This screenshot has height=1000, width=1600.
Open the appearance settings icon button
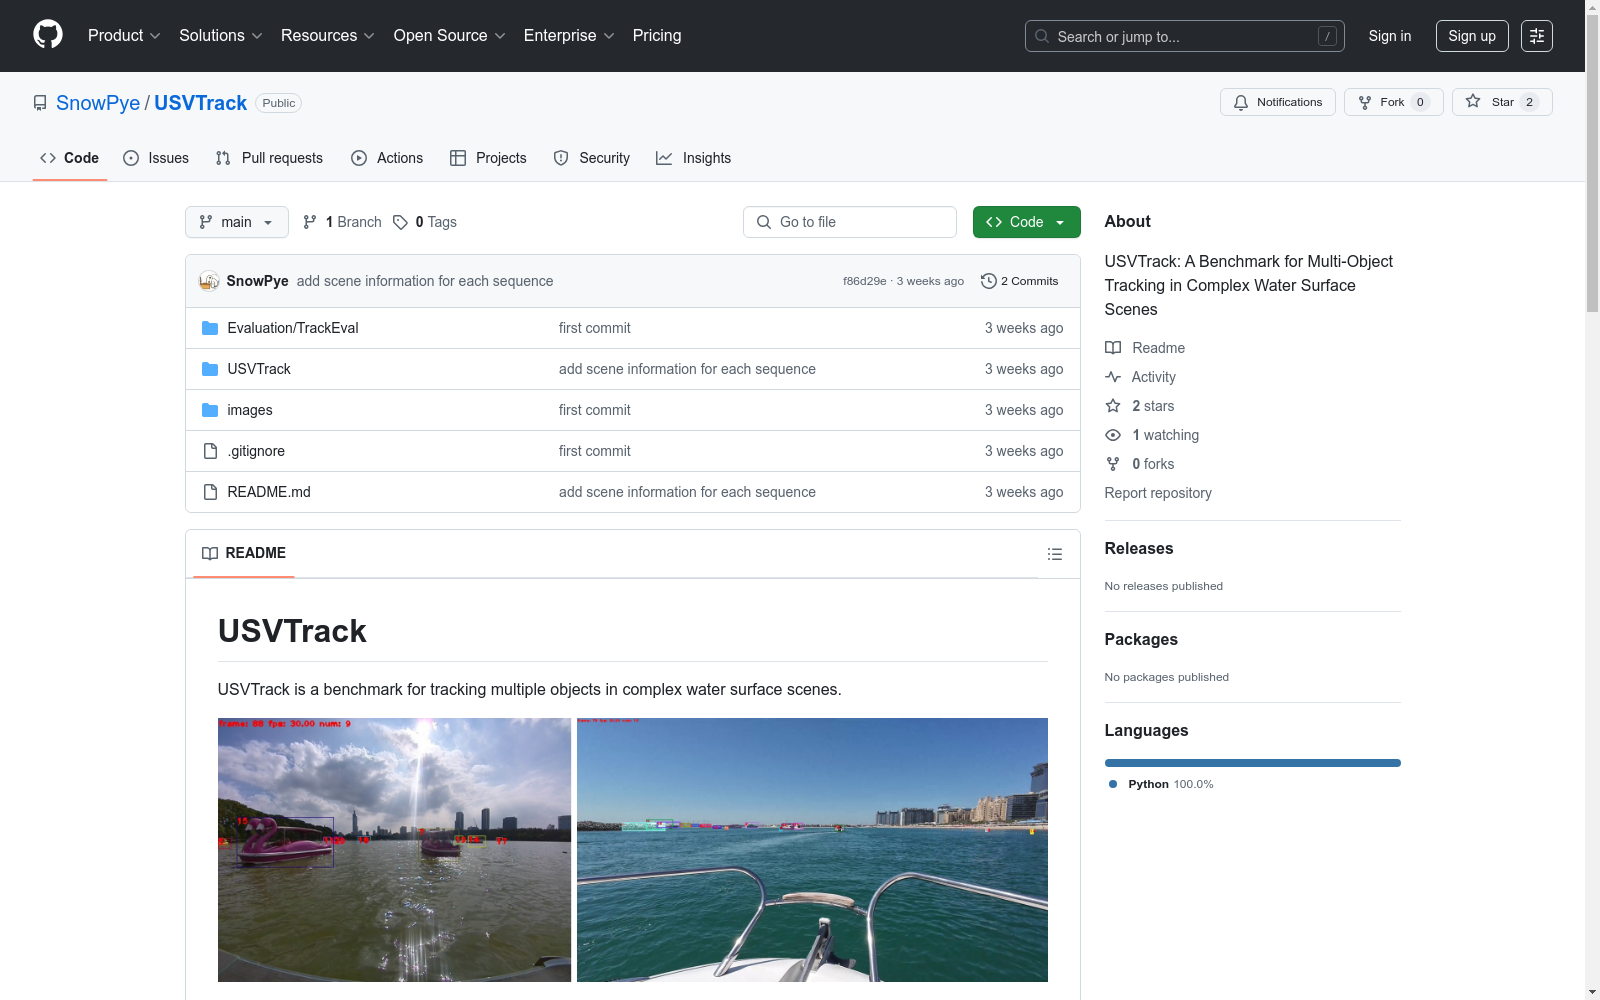tap(1537, 36)
